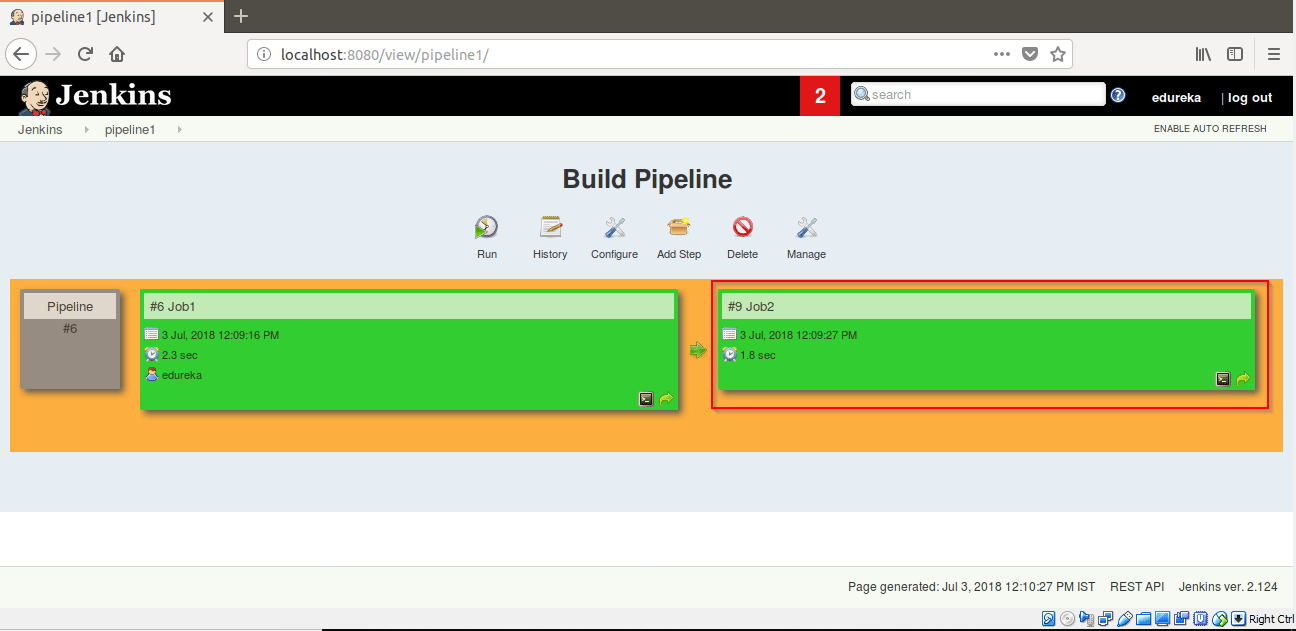Open console output icon on Job1 card

(x=646, y=399)
